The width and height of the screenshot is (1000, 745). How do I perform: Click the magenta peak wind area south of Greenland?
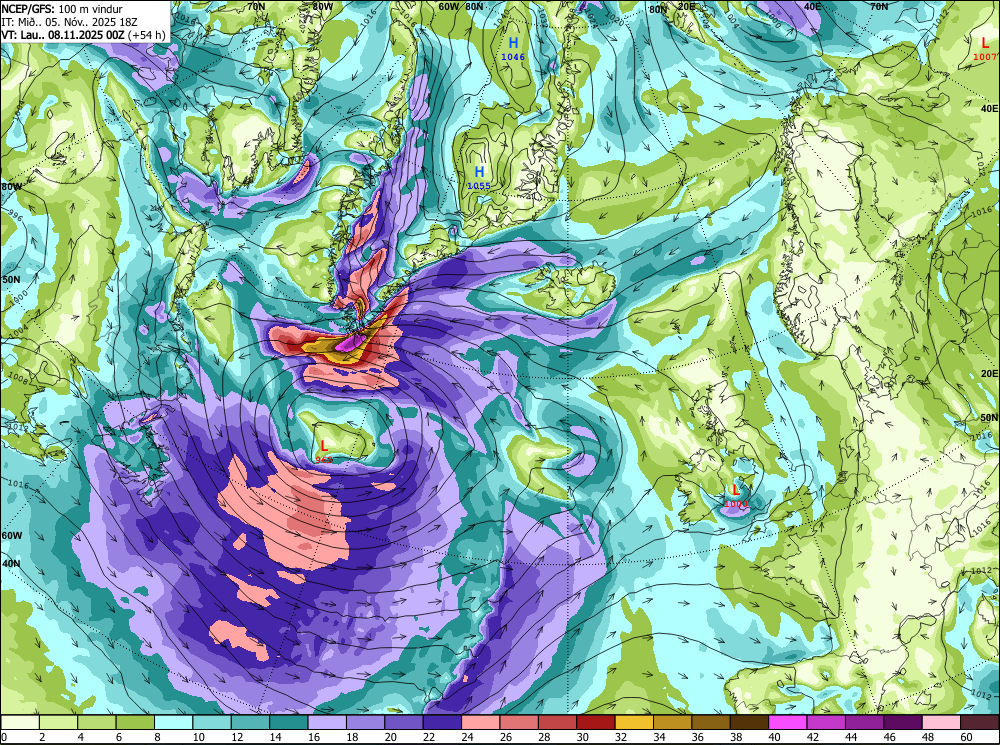(x=348, y=343)
